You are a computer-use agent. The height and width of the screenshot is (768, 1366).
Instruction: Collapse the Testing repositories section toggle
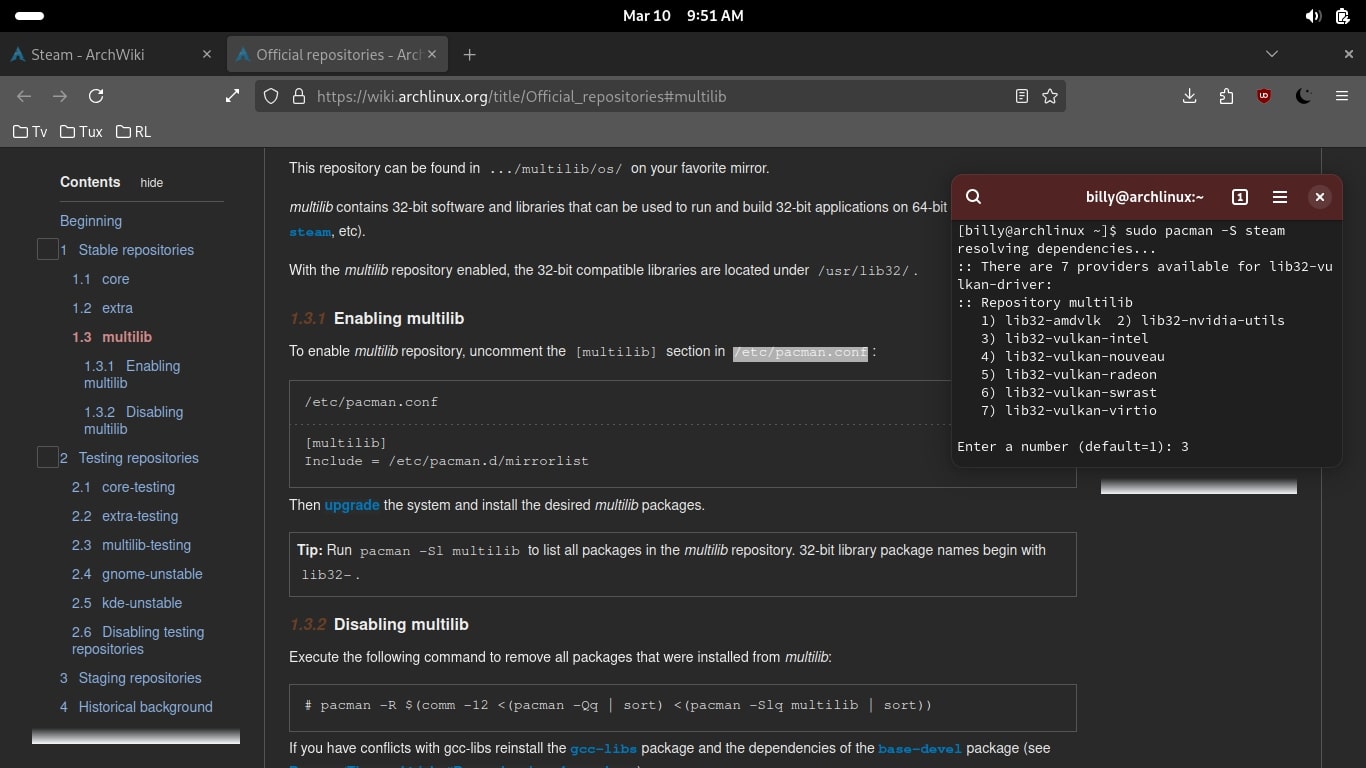pos(47,457)
